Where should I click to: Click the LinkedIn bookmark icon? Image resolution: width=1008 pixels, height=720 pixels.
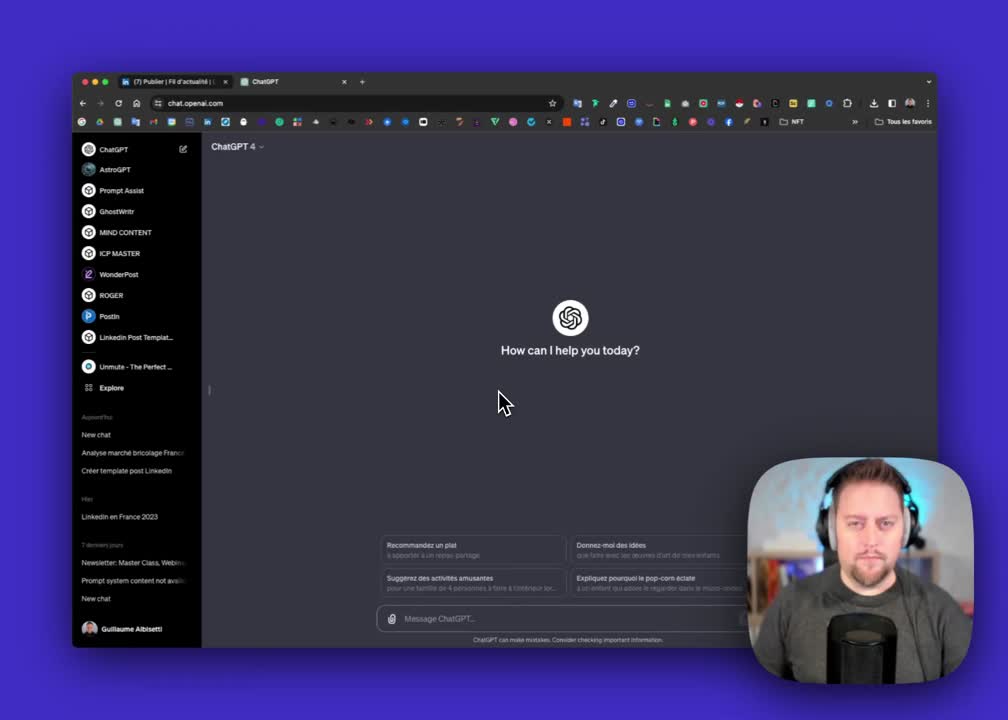[x=207, y=122]
